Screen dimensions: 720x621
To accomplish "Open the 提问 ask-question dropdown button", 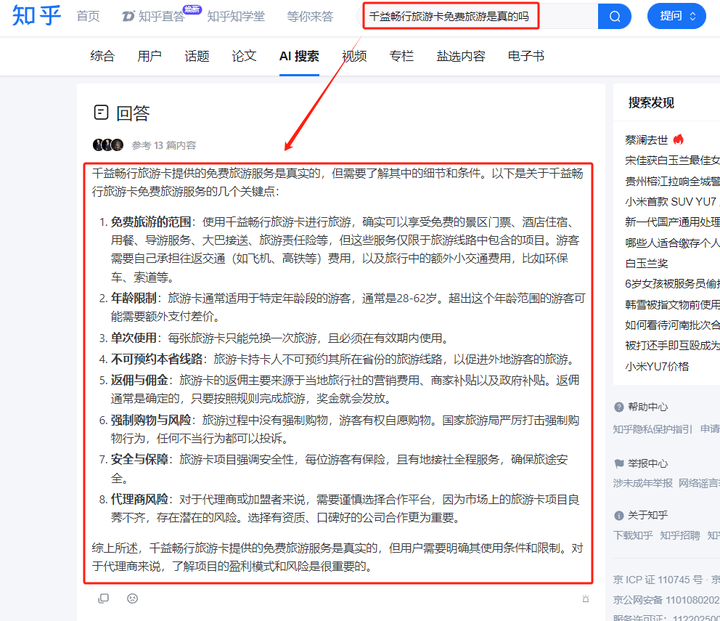I will [x=676, y=16].
